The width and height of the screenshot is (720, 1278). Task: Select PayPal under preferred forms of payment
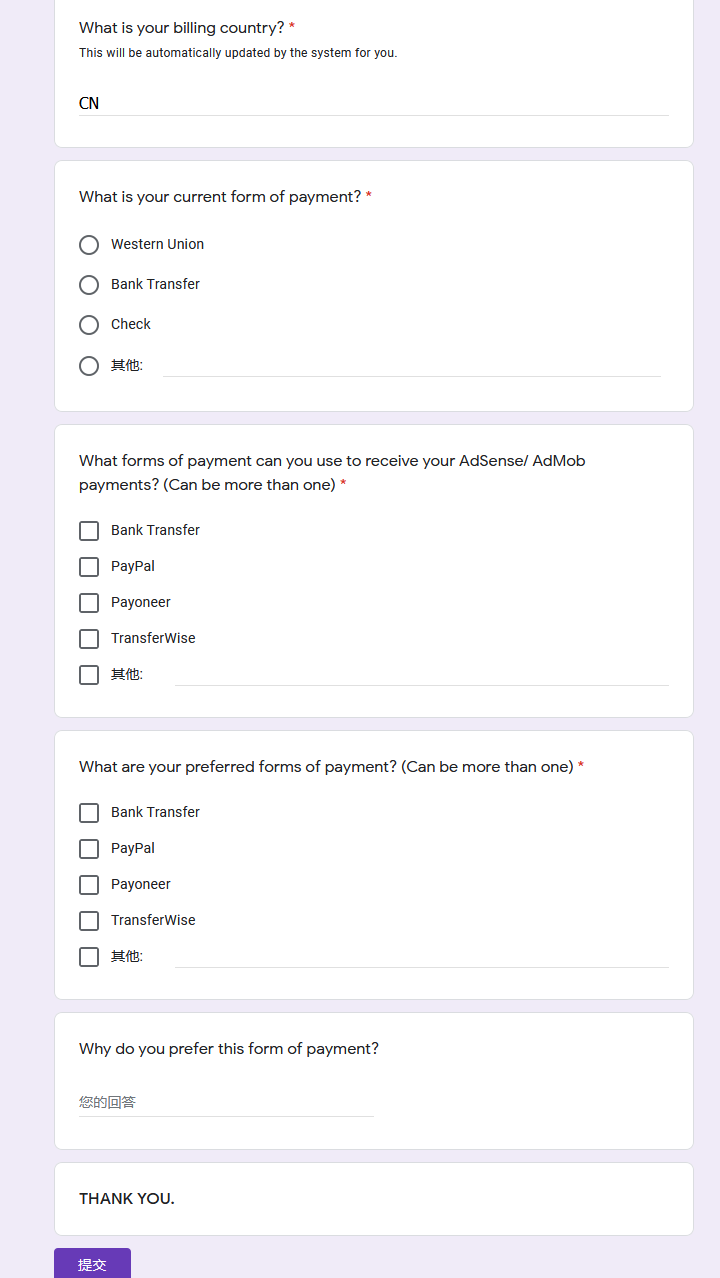coord(89,849)
